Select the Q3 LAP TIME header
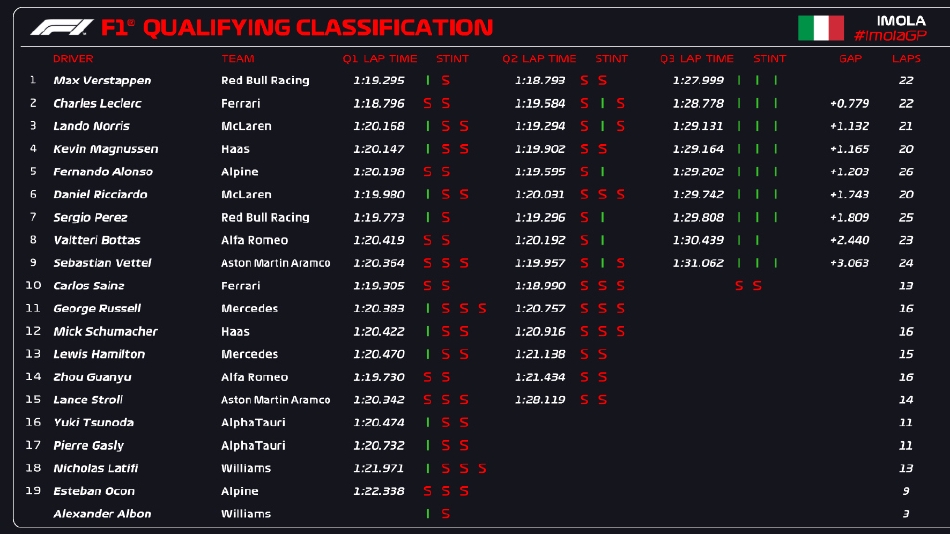This screenshot has height=534, width=950. tap(696, 59)
